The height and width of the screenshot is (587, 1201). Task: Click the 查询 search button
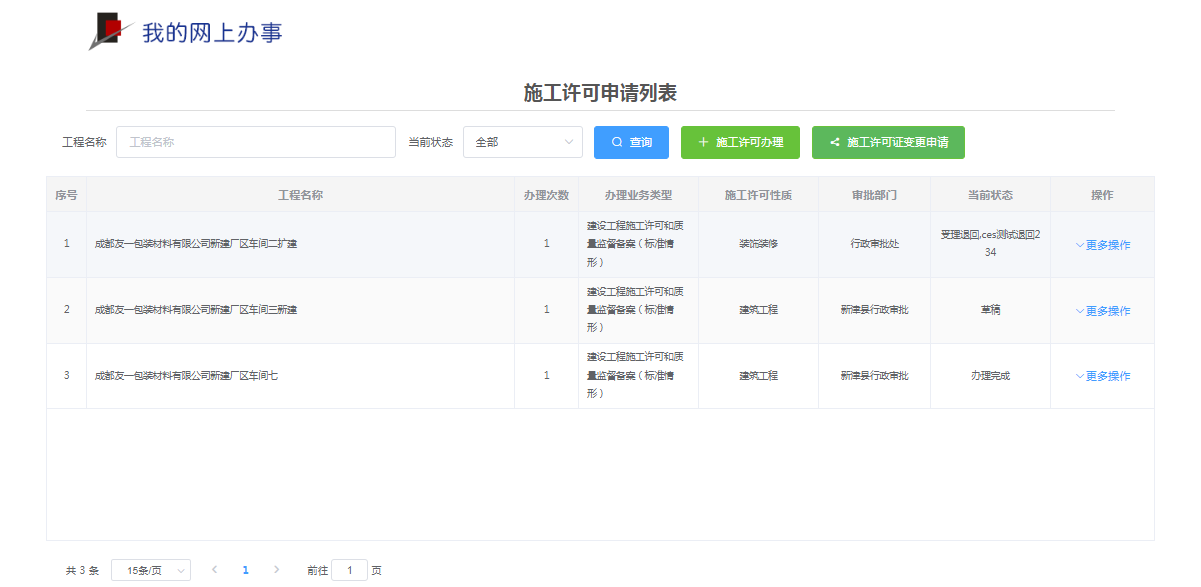click(x=631, y=142)
